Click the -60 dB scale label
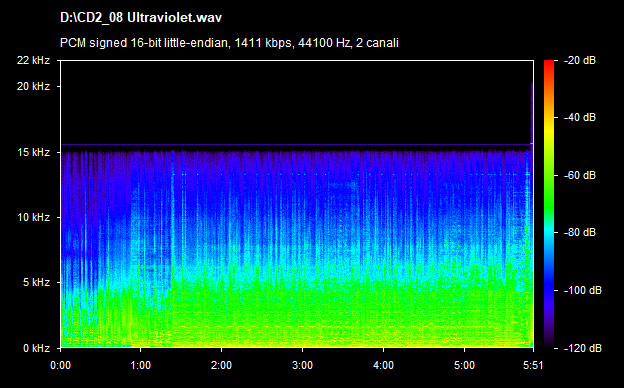The width and height of the screenshot is (624, 388). point(580,175)
